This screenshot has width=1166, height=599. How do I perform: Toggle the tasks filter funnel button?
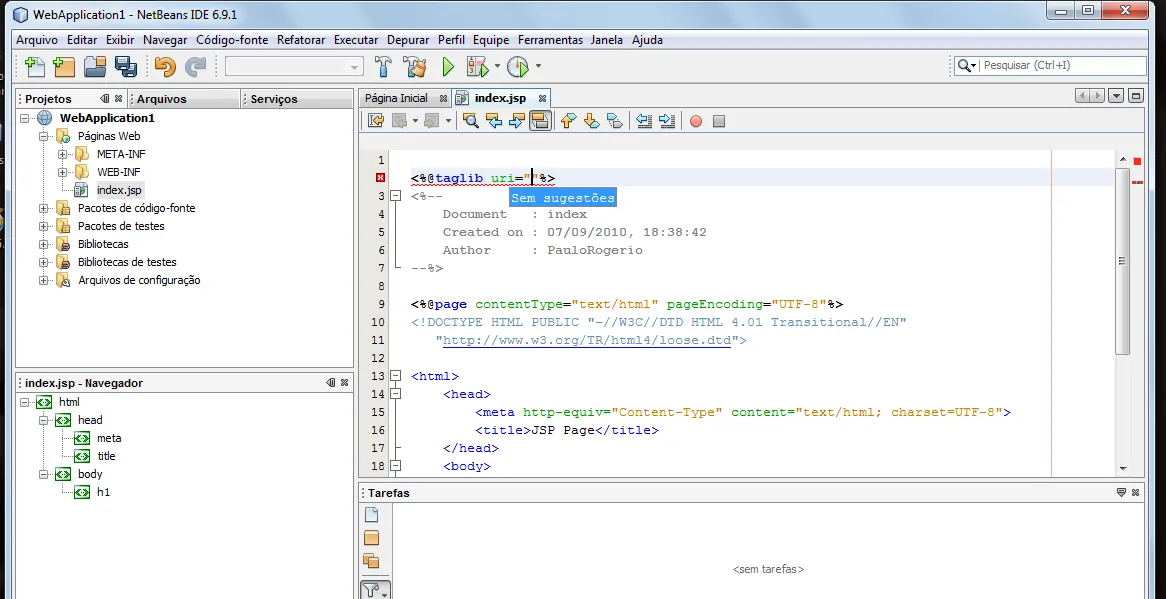coord(372,590)
